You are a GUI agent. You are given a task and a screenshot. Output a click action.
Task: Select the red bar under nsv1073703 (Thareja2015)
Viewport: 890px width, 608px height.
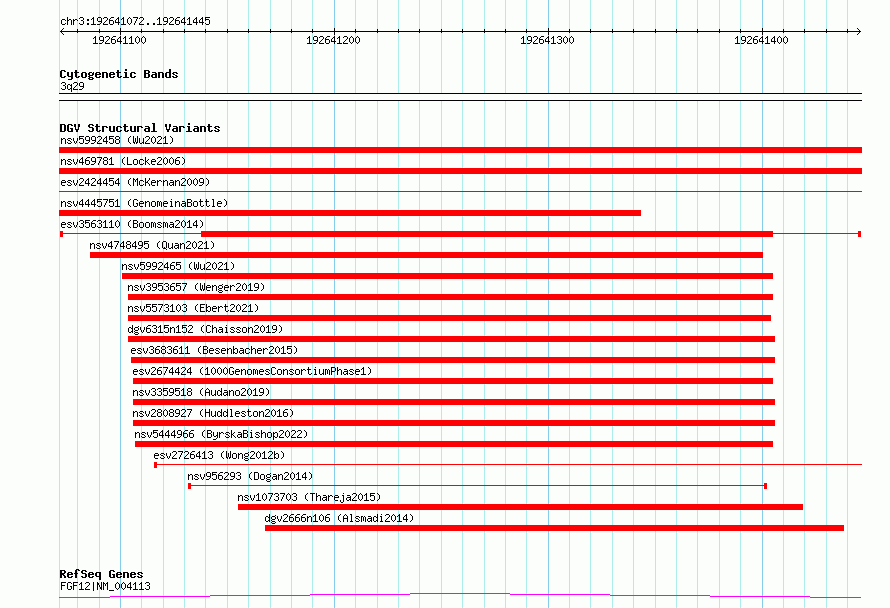(x=520, y=507)
